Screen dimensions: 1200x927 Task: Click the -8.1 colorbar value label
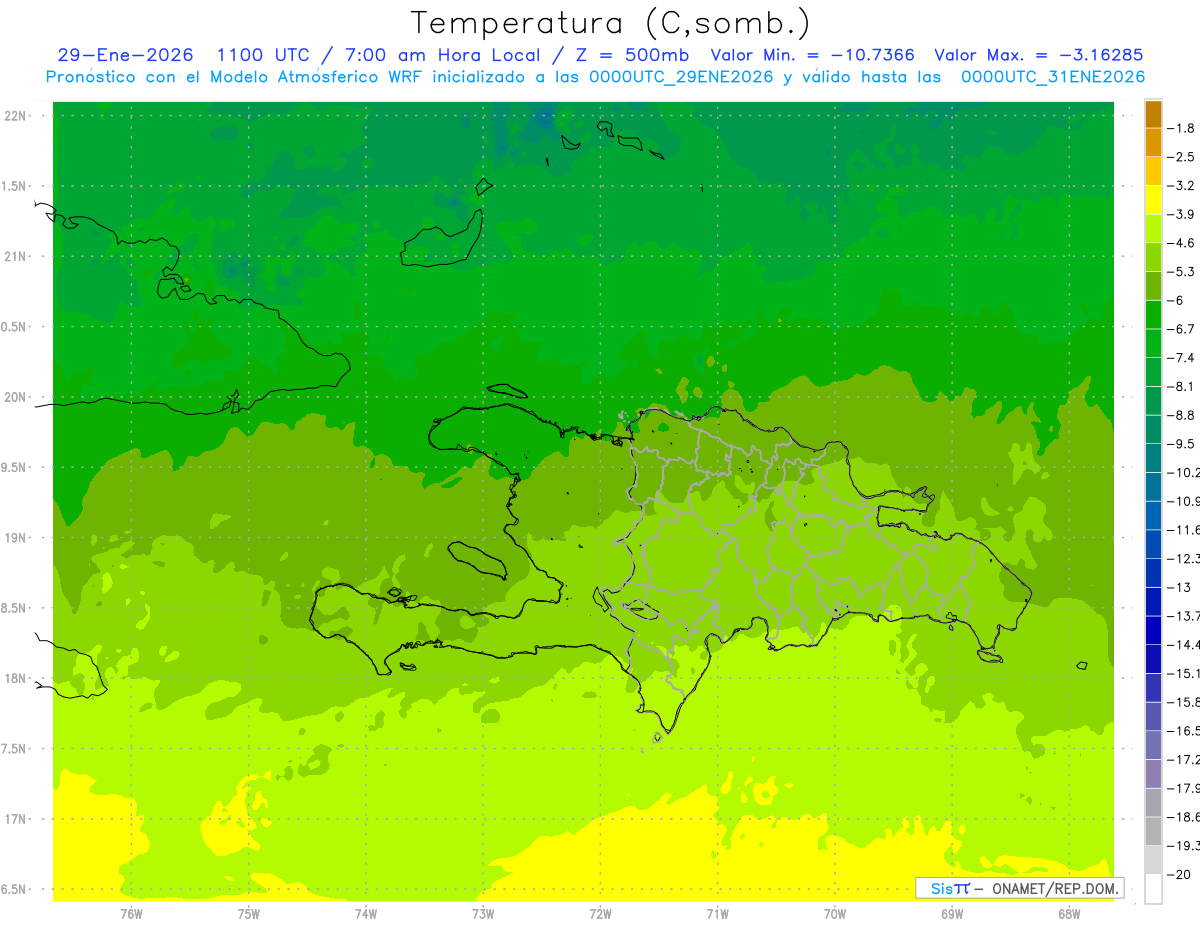coord(1181,386)
